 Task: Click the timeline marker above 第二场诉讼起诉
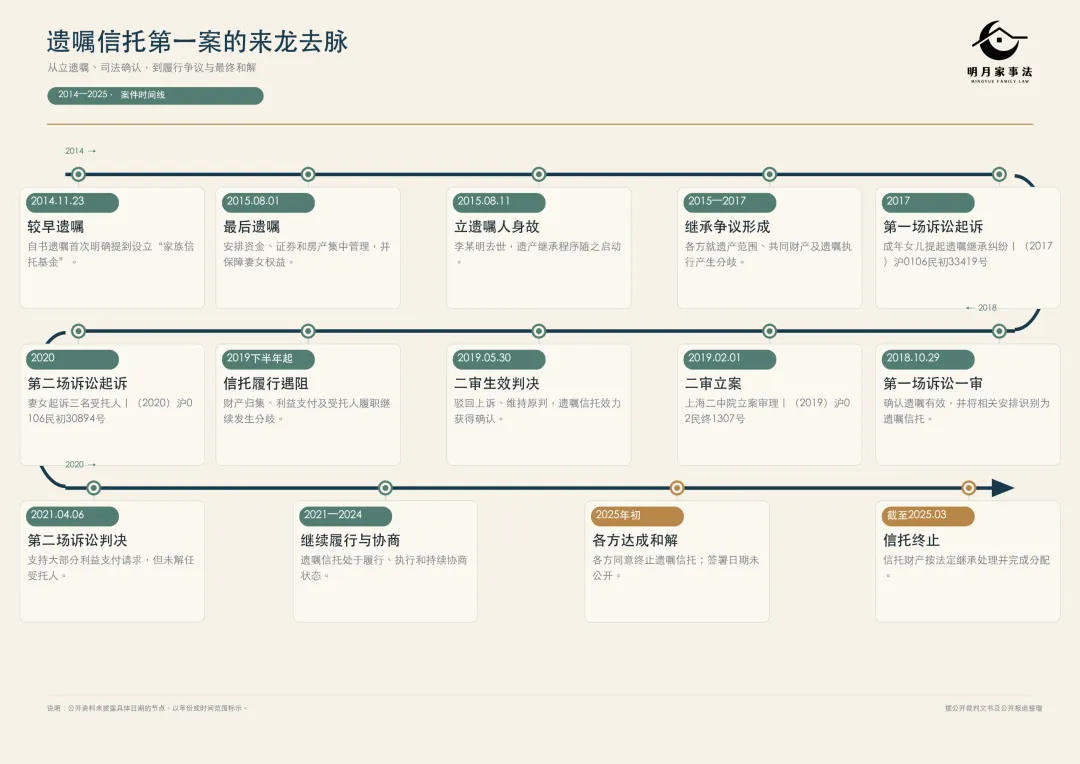tap(79, 331)
